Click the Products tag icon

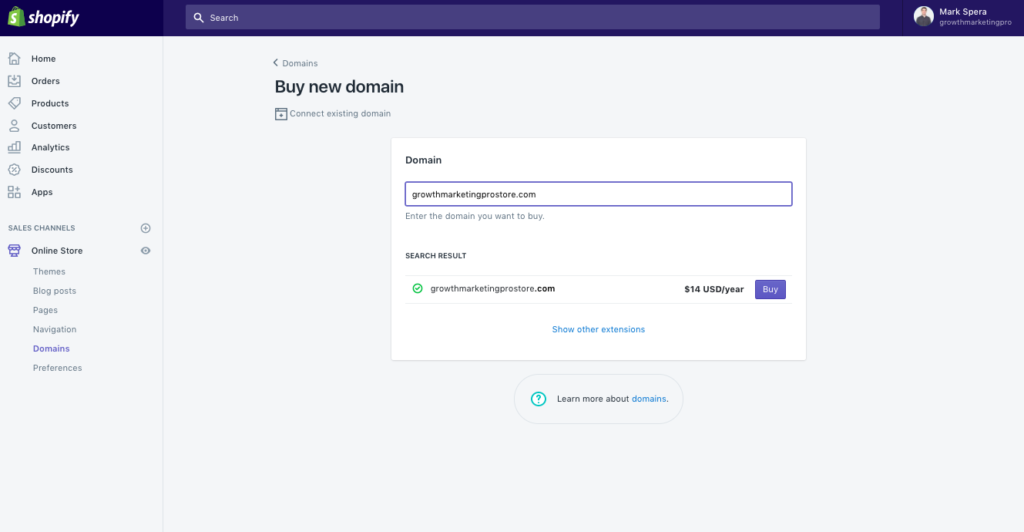(x=14, y=103)
